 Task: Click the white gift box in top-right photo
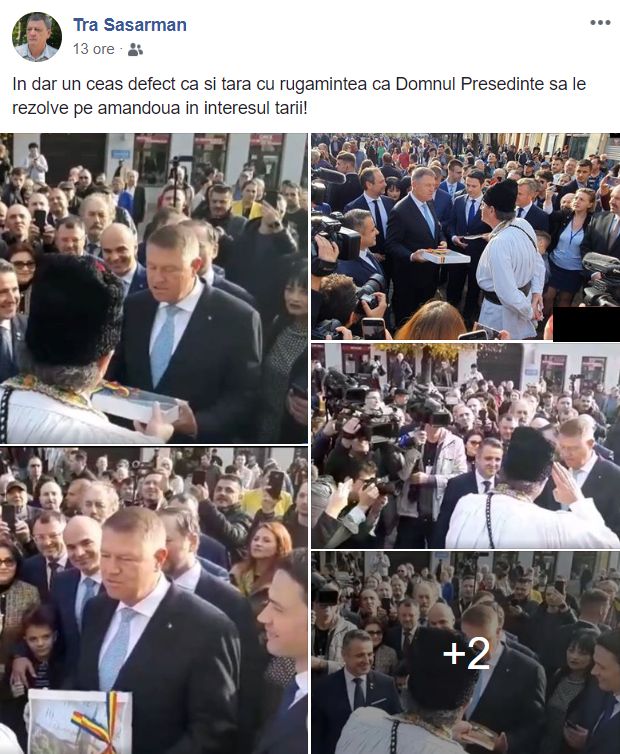446,256
